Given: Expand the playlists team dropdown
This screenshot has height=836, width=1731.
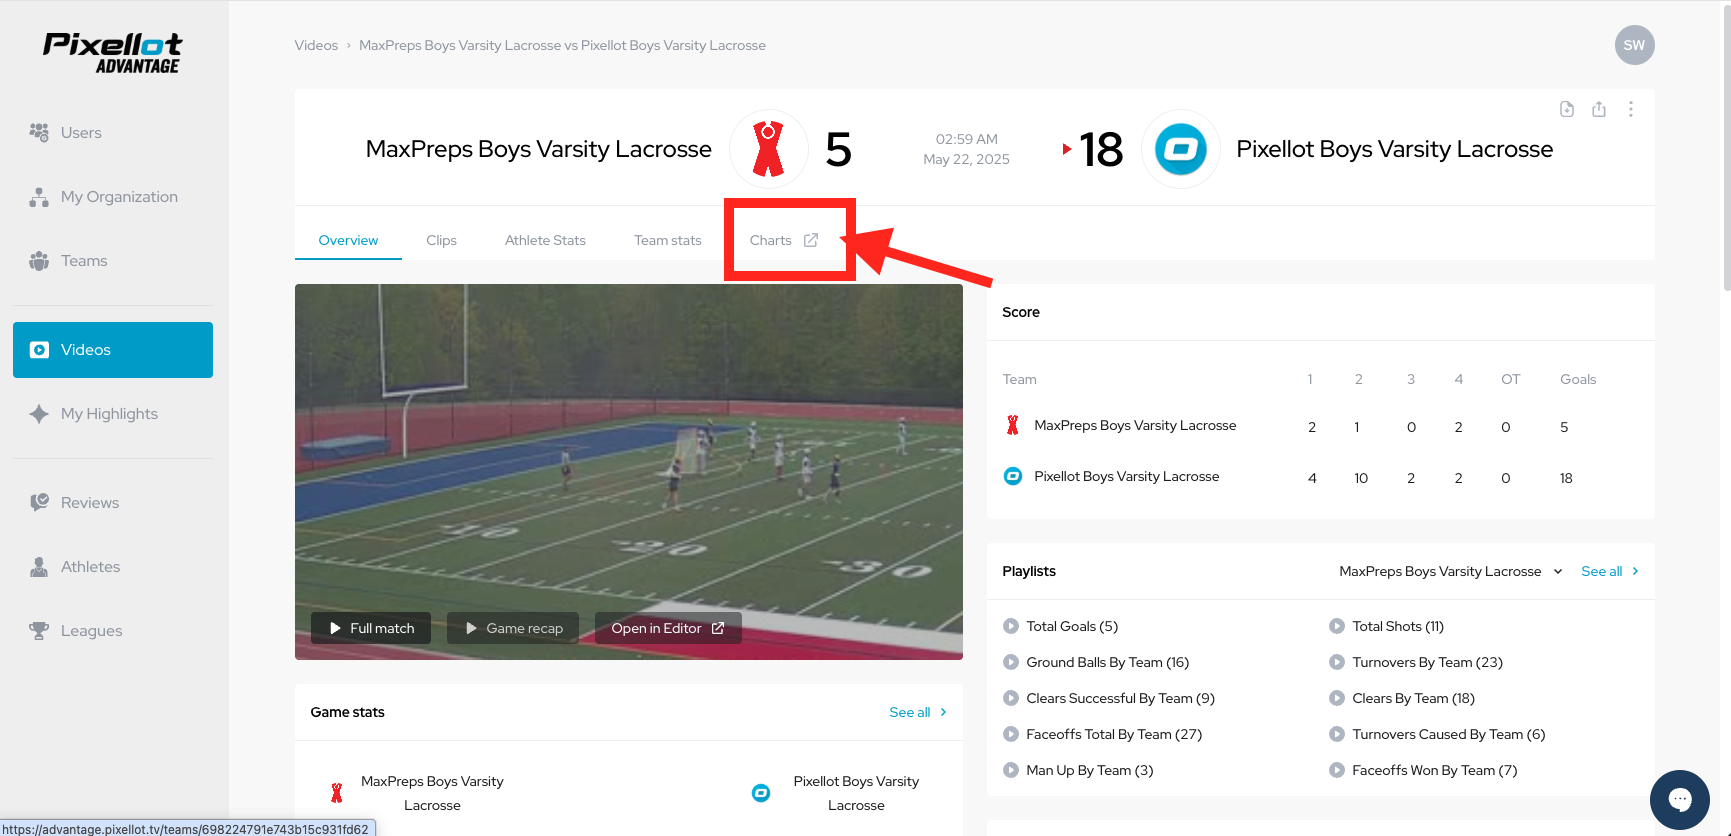Looking at the screenshot, I should [x=1450, y=571].
